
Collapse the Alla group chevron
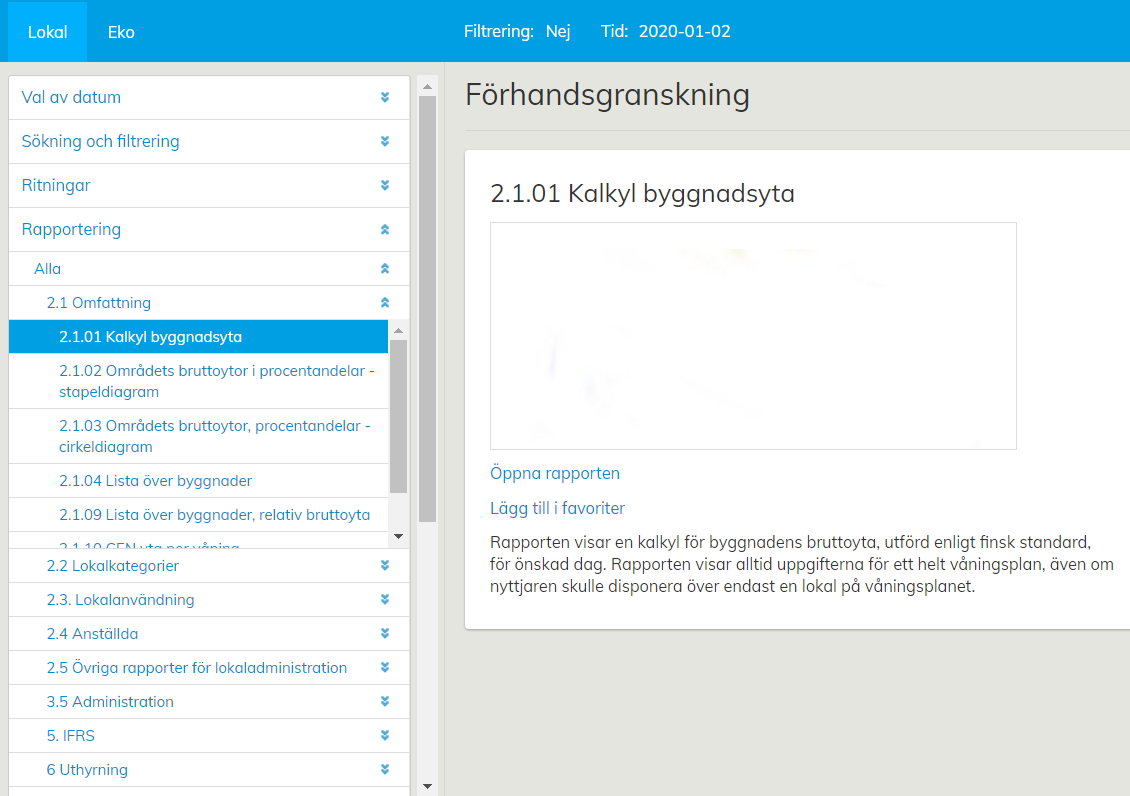coord(385,269)
